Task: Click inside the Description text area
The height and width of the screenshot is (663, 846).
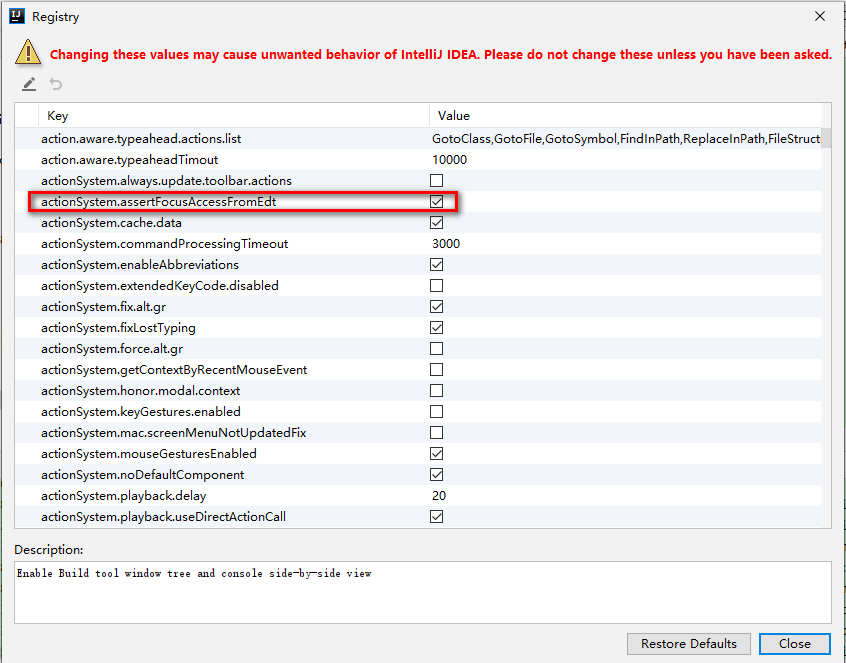Action: tap(422, 592)
